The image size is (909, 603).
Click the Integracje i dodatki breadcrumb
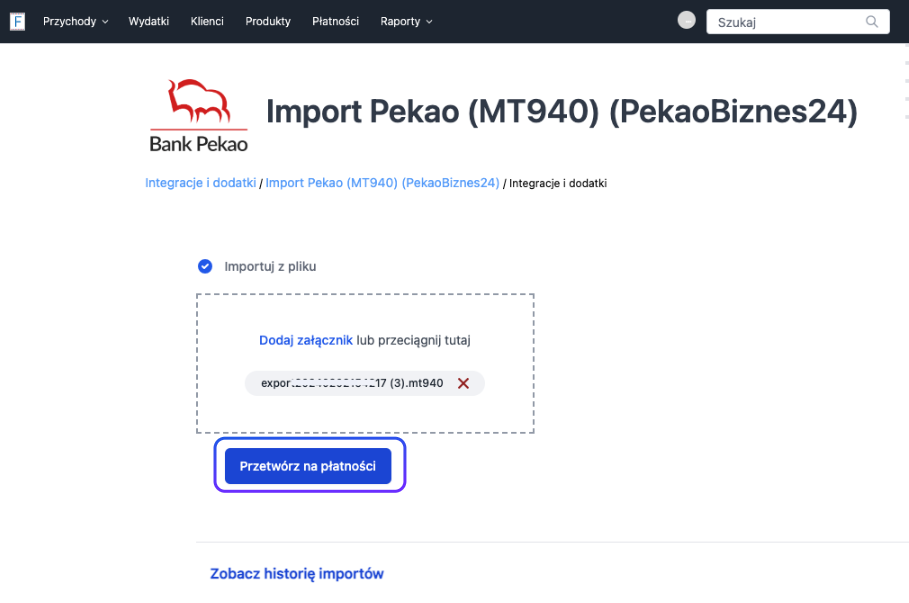[x=200, y=183]
